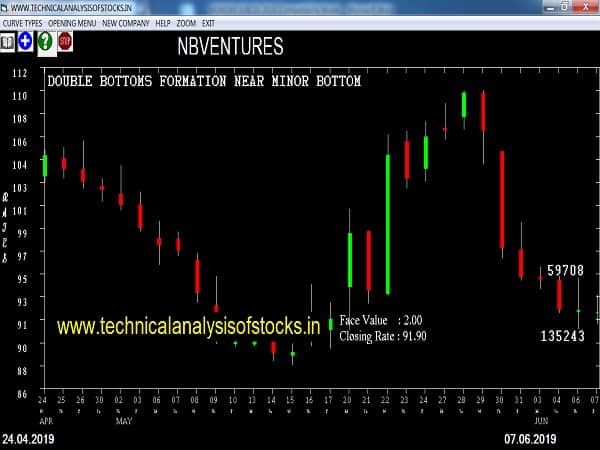Close the window with the red X
This screenshot has width=600, height=450.
(587, 6)
